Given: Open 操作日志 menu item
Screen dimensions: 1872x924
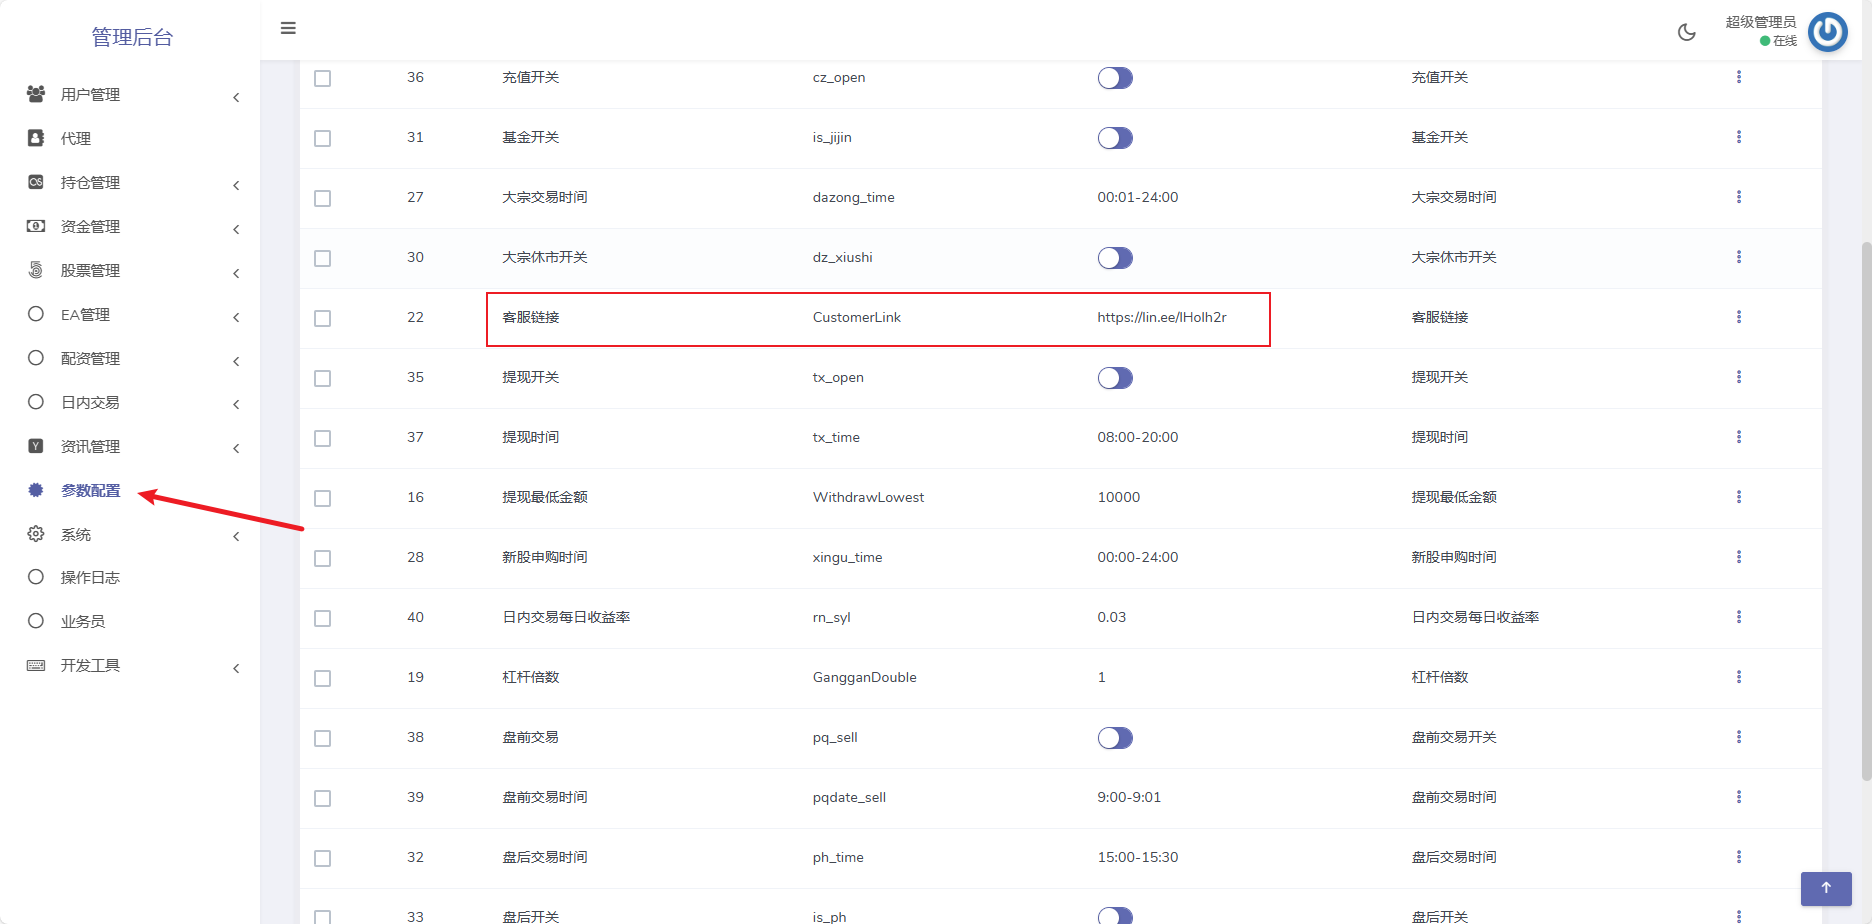Looking at the screenshot, I should tap(90, 578).
